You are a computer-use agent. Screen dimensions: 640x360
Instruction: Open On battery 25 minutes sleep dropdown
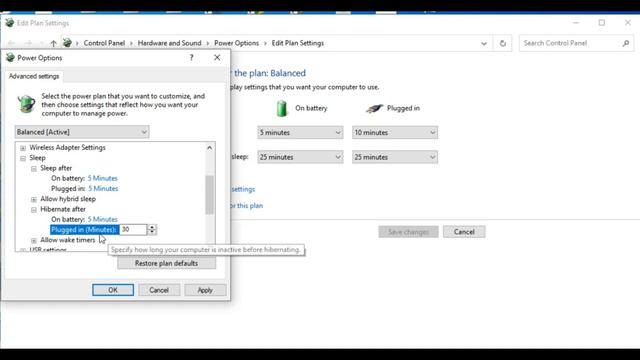(300, 157)
